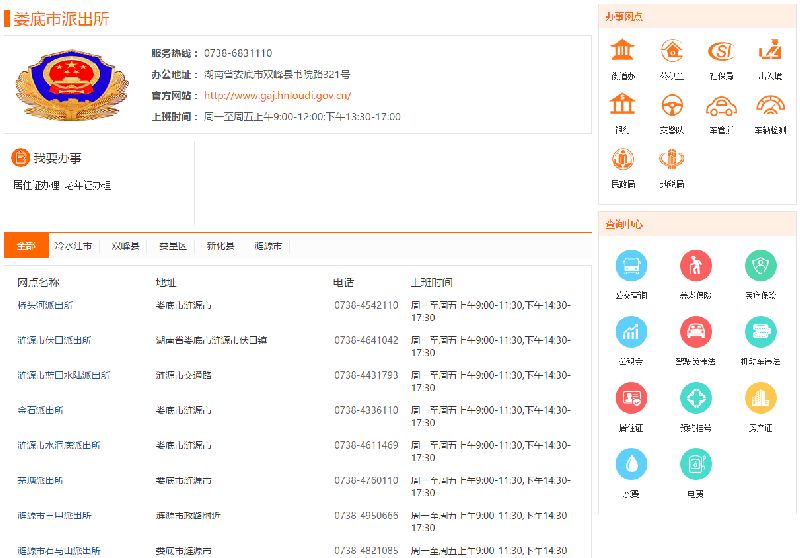The width and height of the screenshot is (800, 558).
Task: Click the speedometer 车辆检测 icon
Action: pos(770,106)
